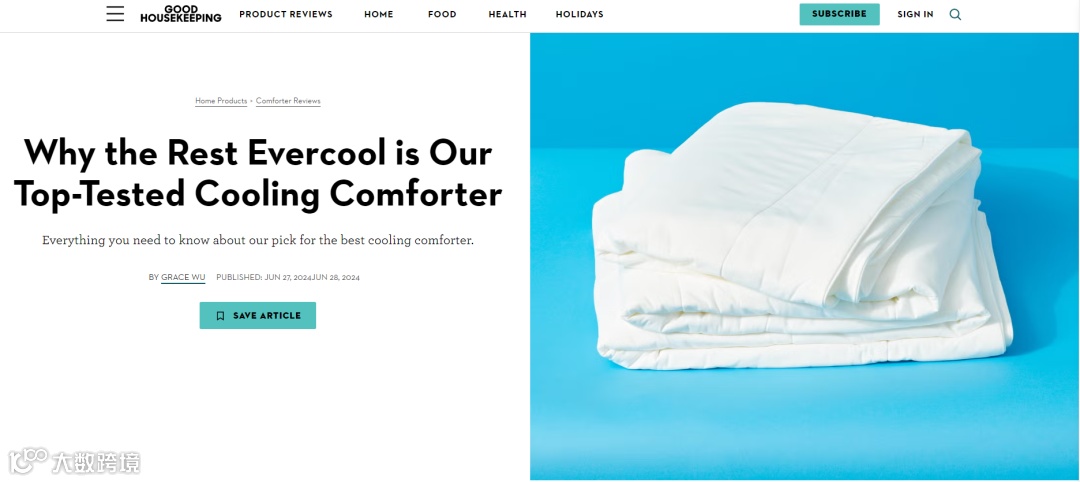Click the Sign In link
This screenshot has height=482, width=1080.
tap(915, 14)
